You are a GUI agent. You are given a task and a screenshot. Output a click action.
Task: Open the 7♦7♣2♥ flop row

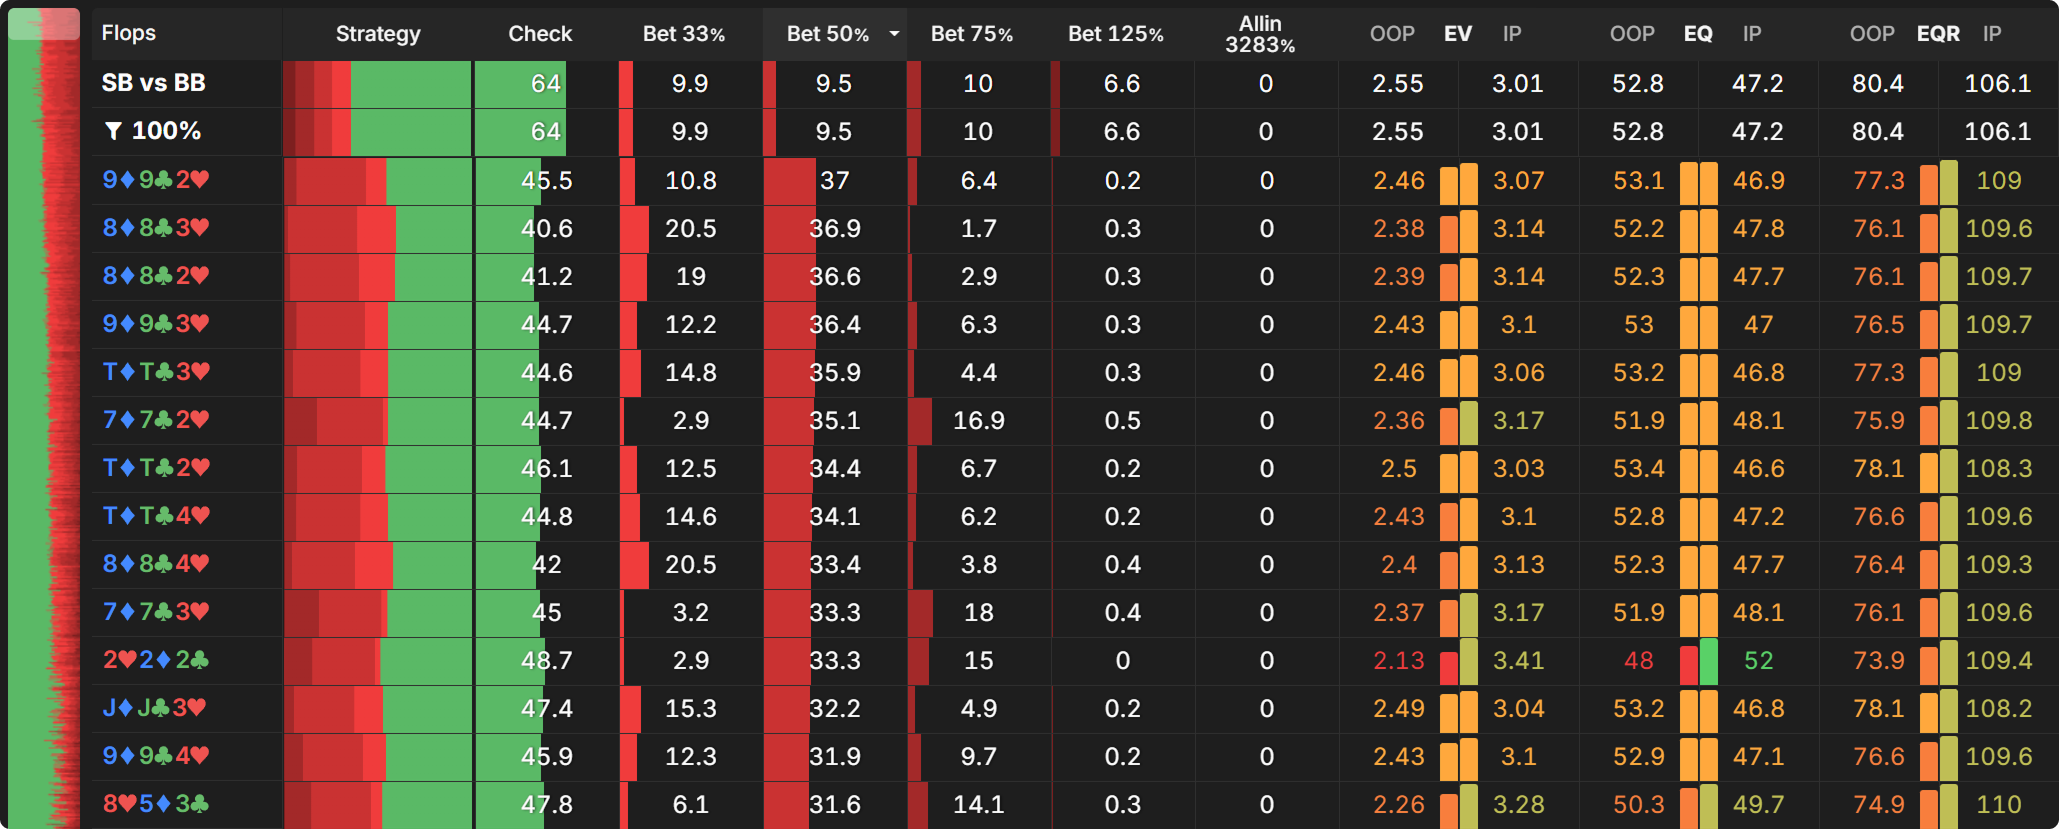pos(156,420)
